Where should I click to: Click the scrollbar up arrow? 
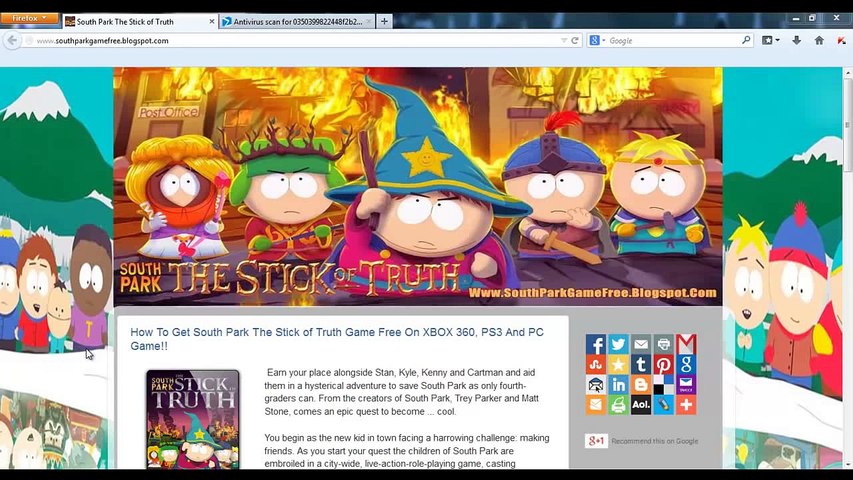(848, 72)
